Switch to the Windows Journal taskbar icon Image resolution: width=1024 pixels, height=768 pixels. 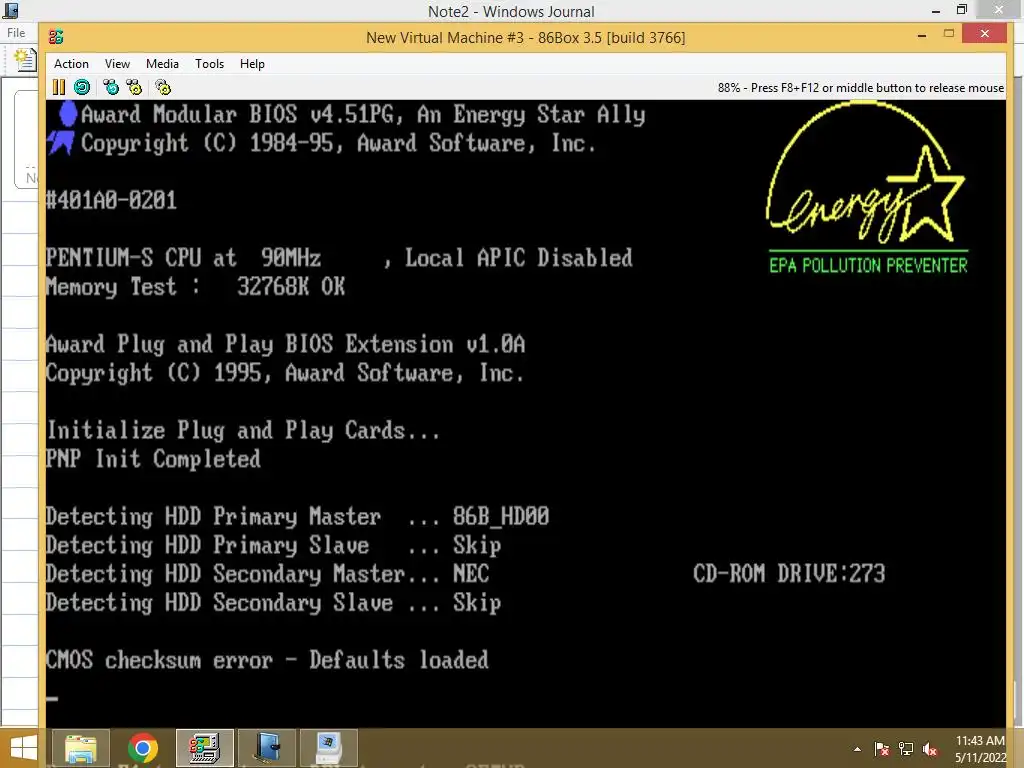click(267, 748)
